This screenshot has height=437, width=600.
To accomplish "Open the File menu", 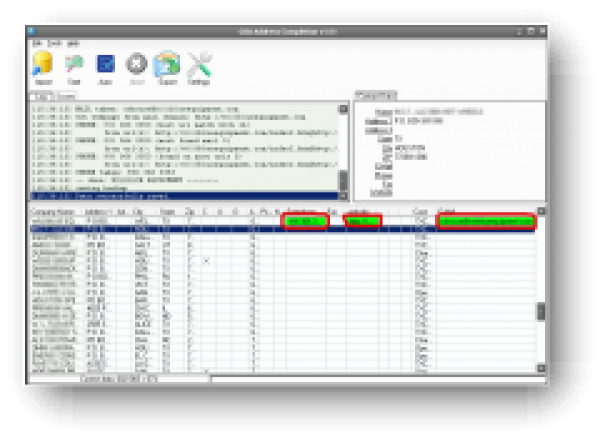I will tap(37, 43).
